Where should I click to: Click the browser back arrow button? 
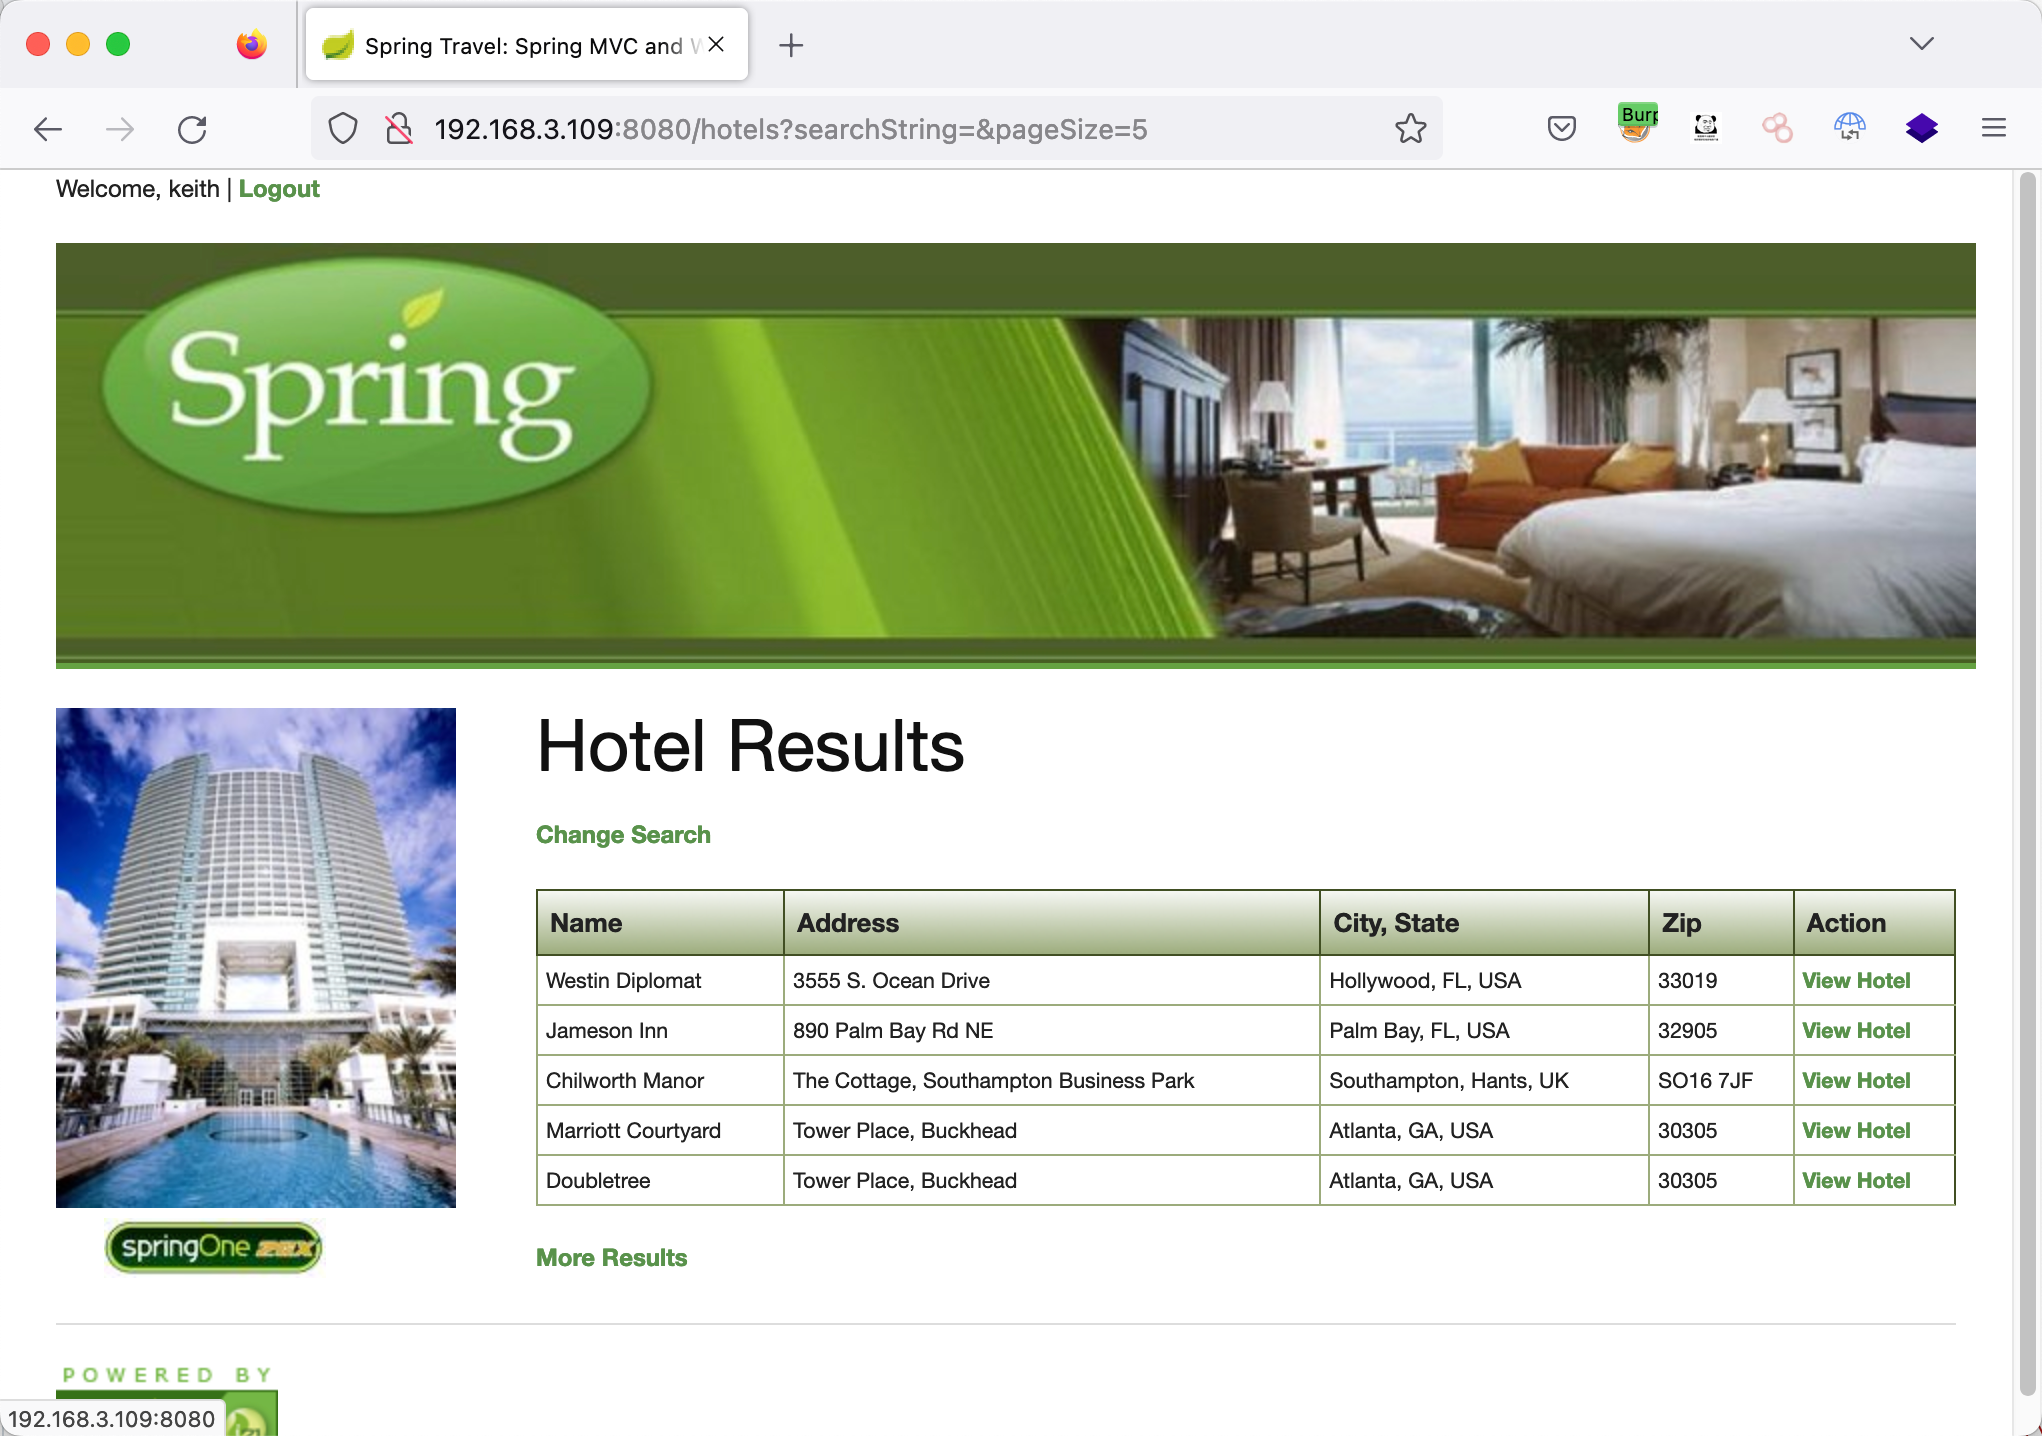pos(48,129)
